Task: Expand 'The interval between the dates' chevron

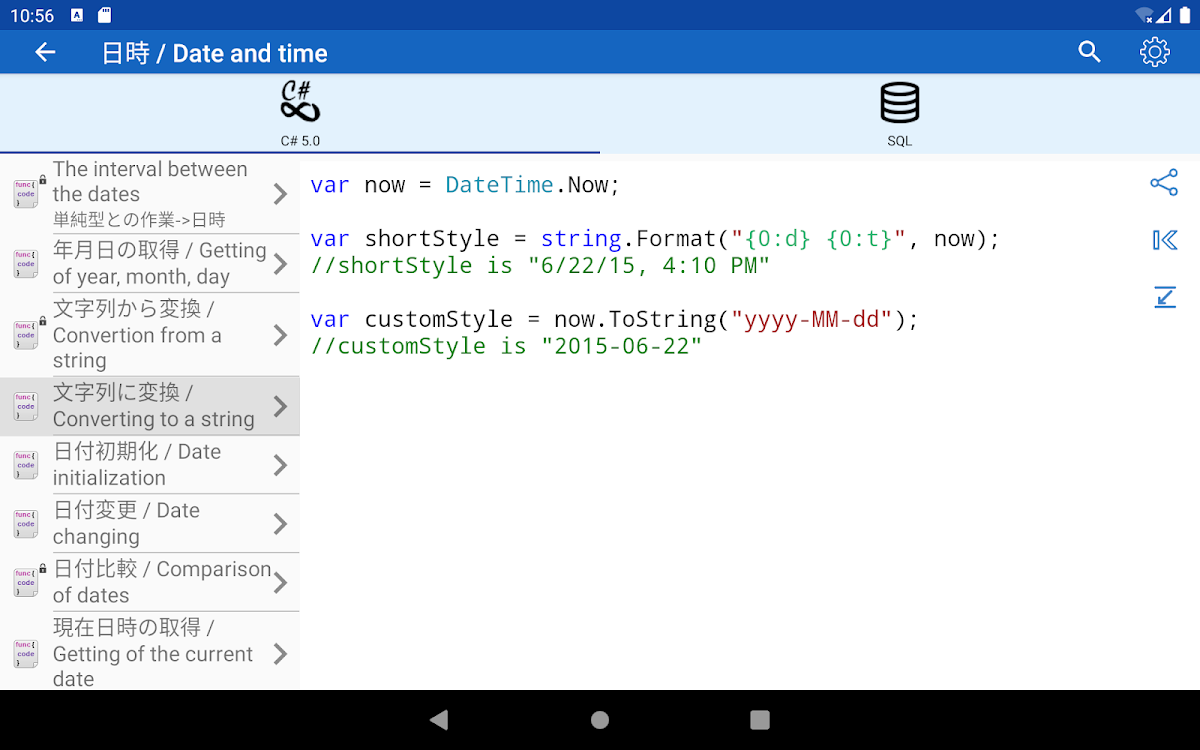Action: pyautogui.click(x=280, y=194)
